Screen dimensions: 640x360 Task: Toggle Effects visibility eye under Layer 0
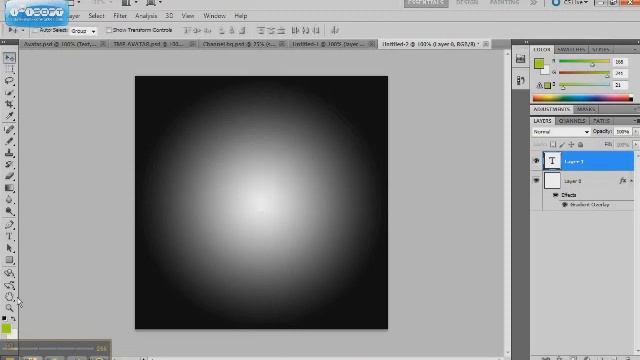pyautogui.click(x=556, y=195)
